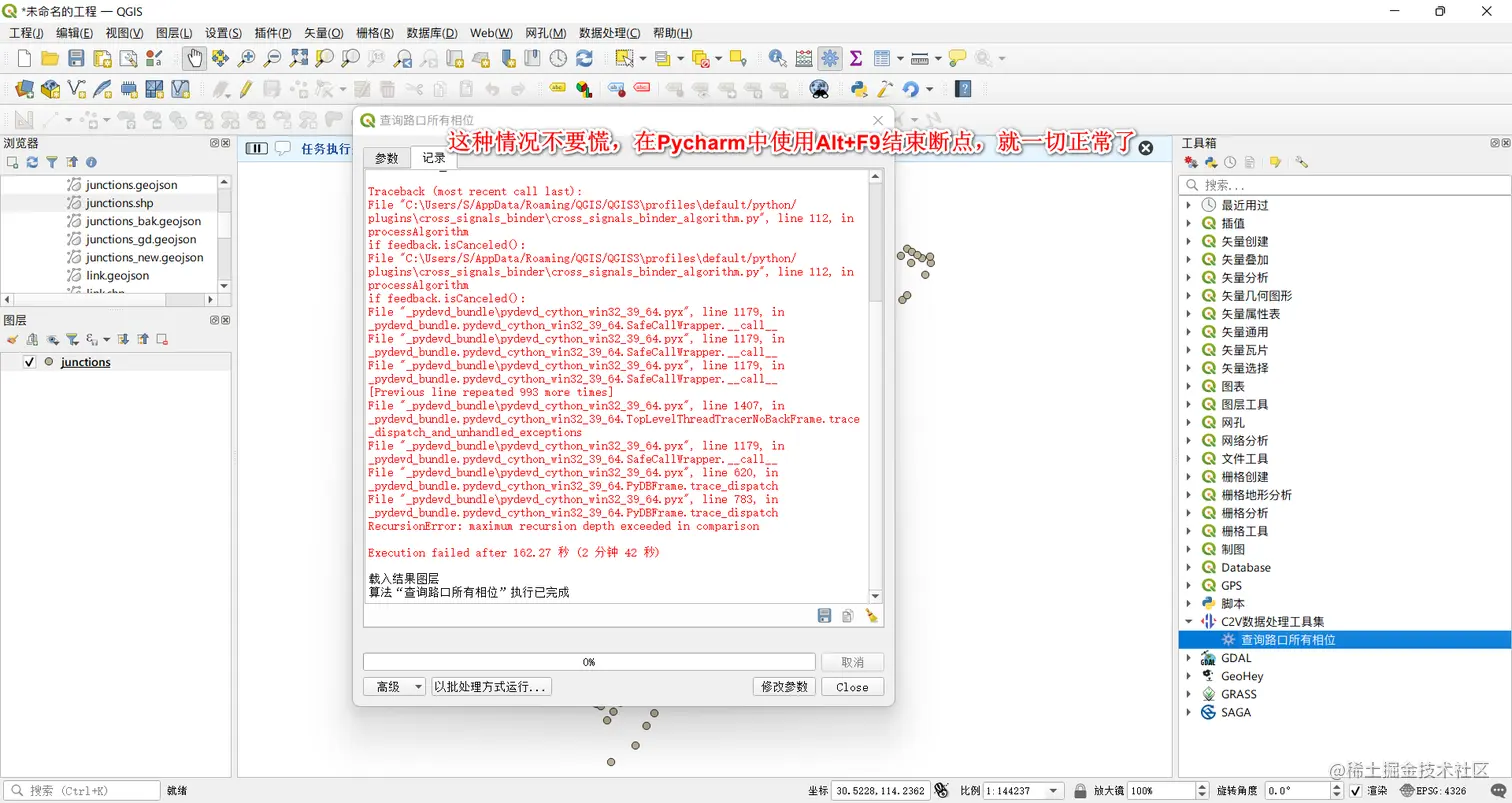Viewport: 1512px width, 803px height.
Task: Focus the toolbox search field
Action: [x=1346, y=185]
